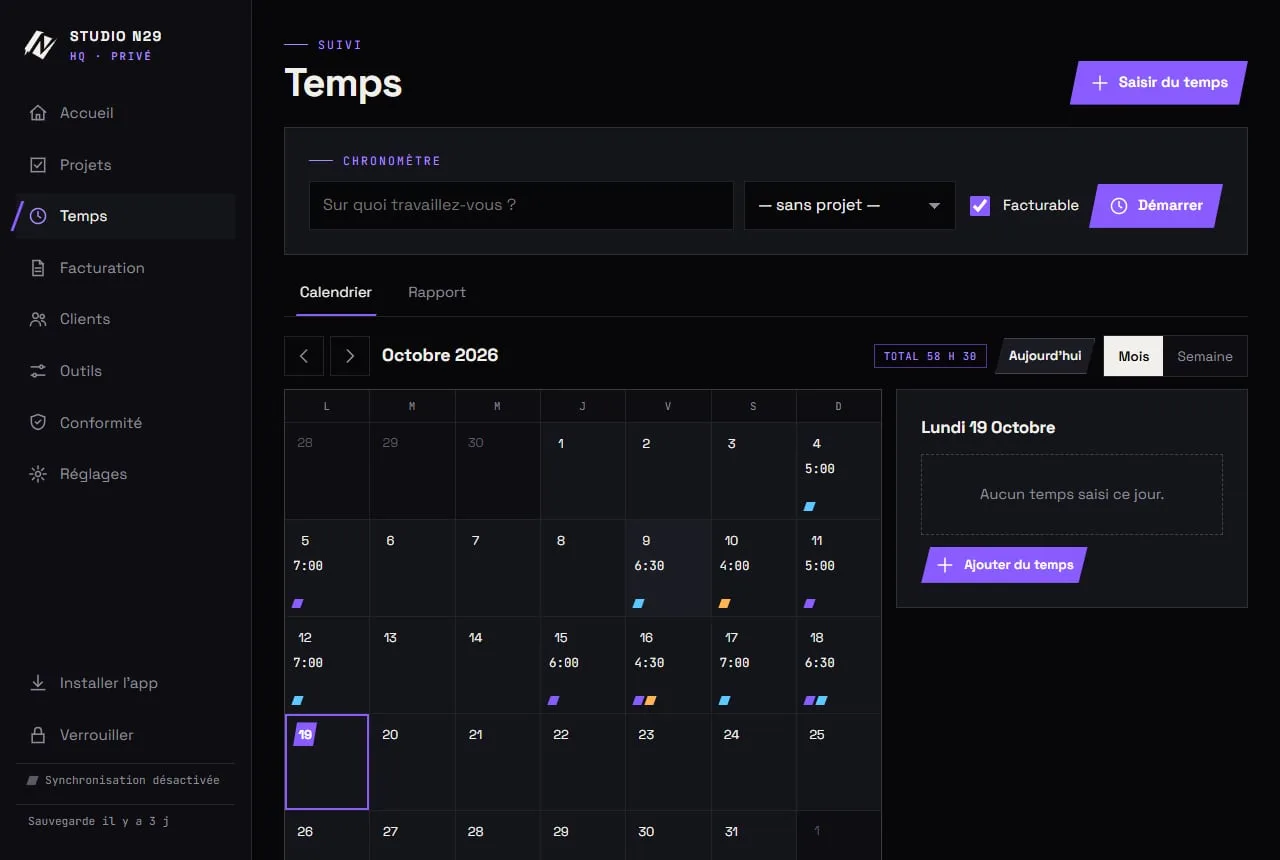
Task: Click the Installer l'app download icon
Action: (38, 683)
